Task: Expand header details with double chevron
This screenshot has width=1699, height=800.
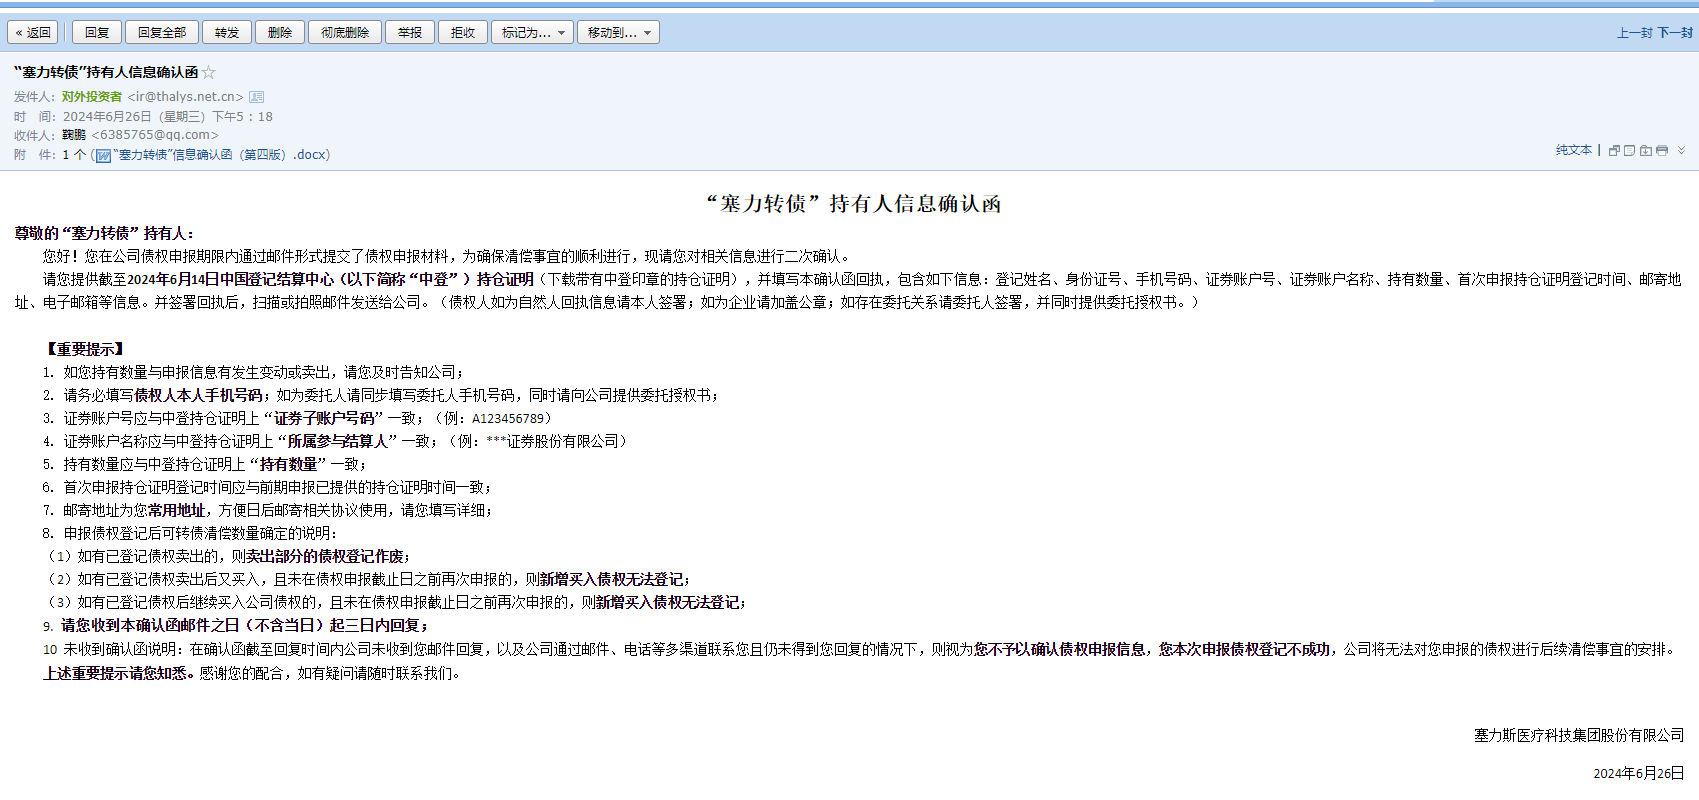Action: click(1681, 150)
